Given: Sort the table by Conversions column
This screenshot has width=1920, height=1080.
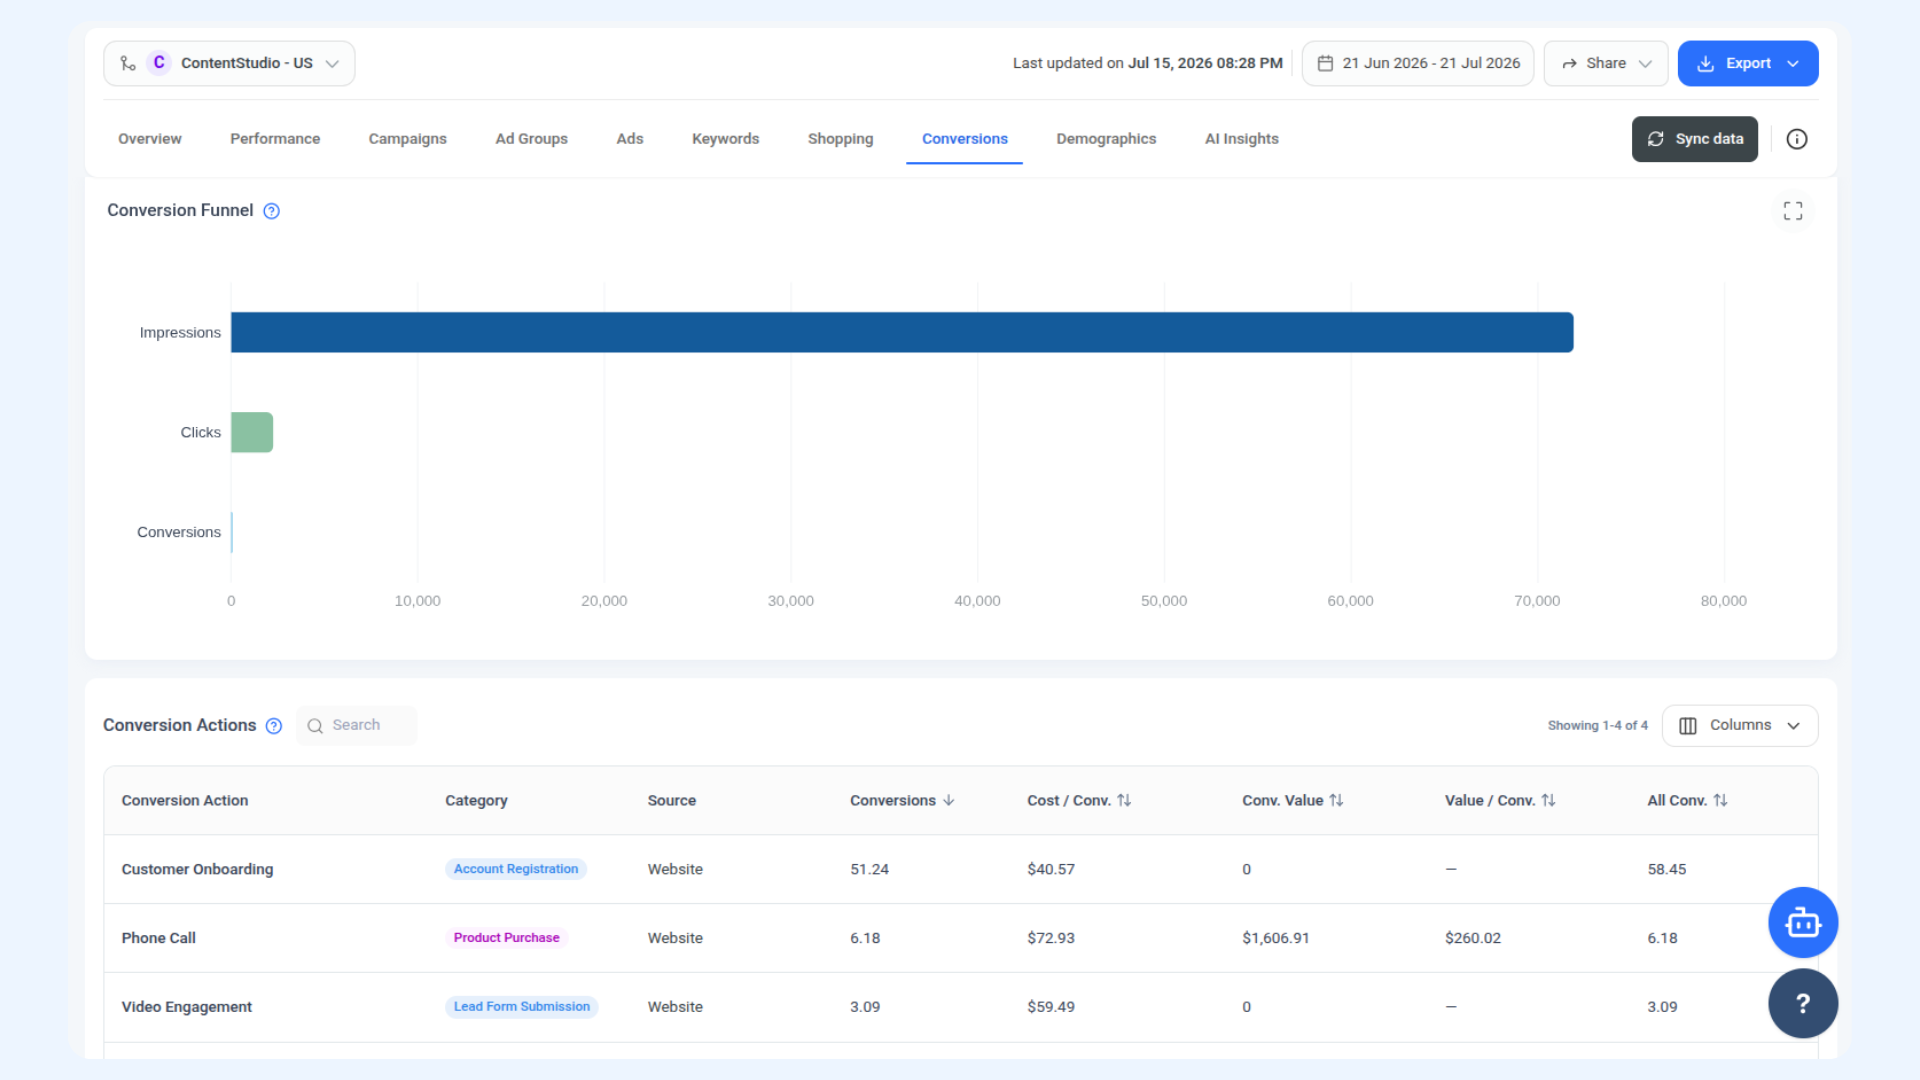Looking at the screenshot, I should pos(902,801).
